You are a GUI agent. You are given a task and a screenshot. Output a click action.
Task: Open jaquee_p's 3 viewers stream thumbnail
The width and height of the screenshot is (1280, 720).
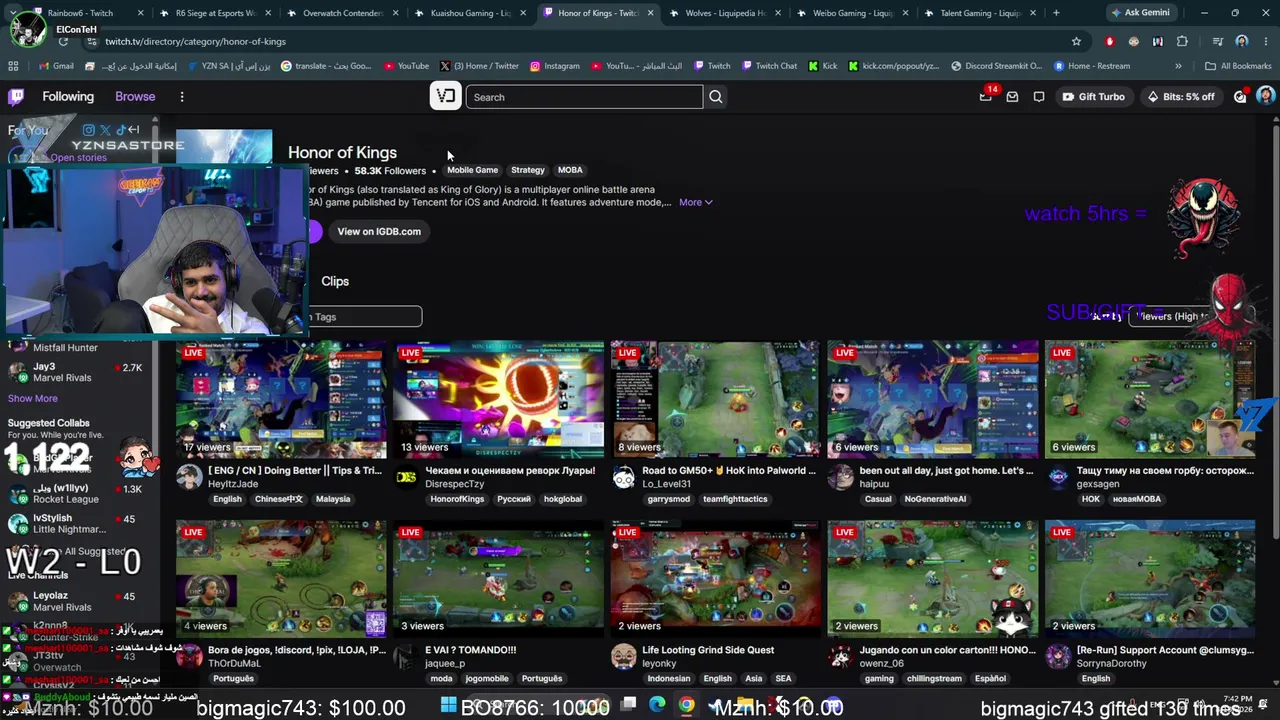(x=498, y=579)
